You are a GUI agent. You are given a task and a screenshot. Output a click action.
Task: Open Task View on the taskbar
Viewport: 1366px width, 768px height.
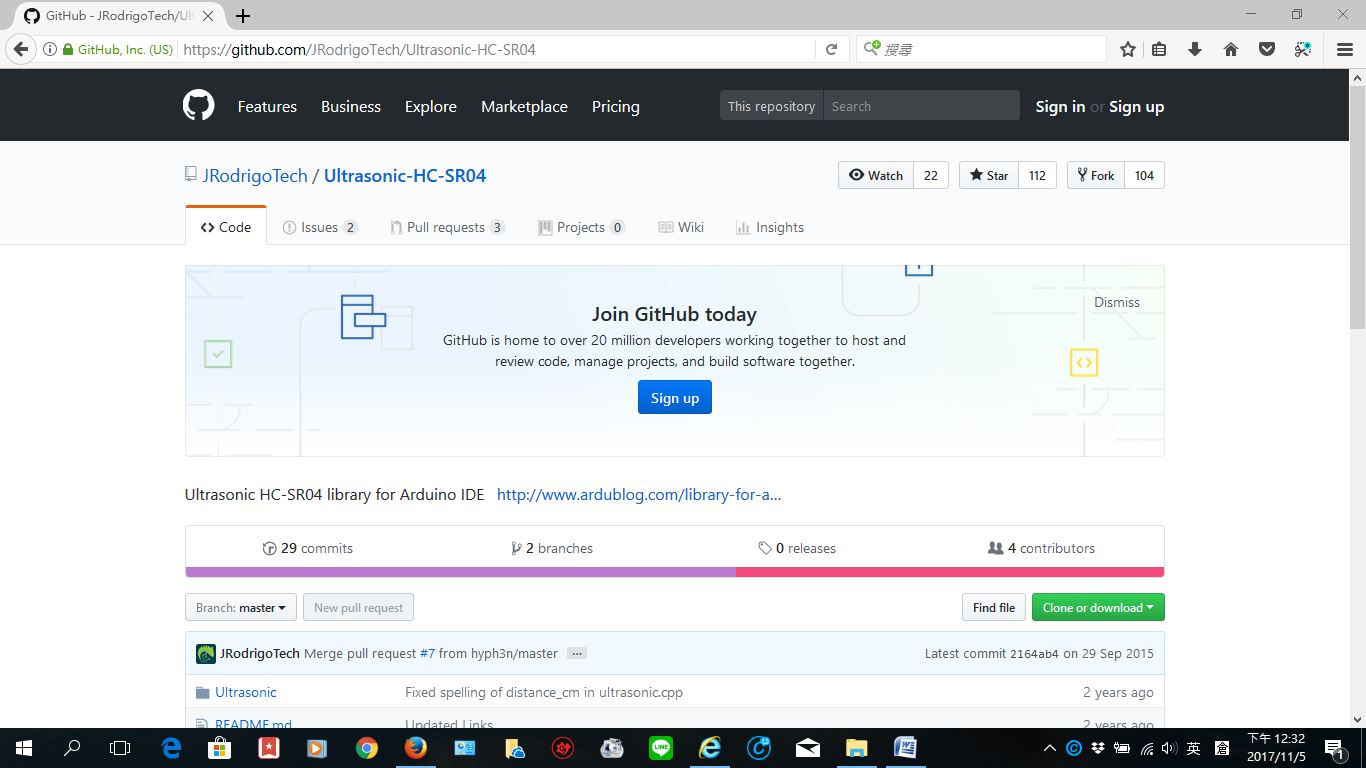(120, 748)
